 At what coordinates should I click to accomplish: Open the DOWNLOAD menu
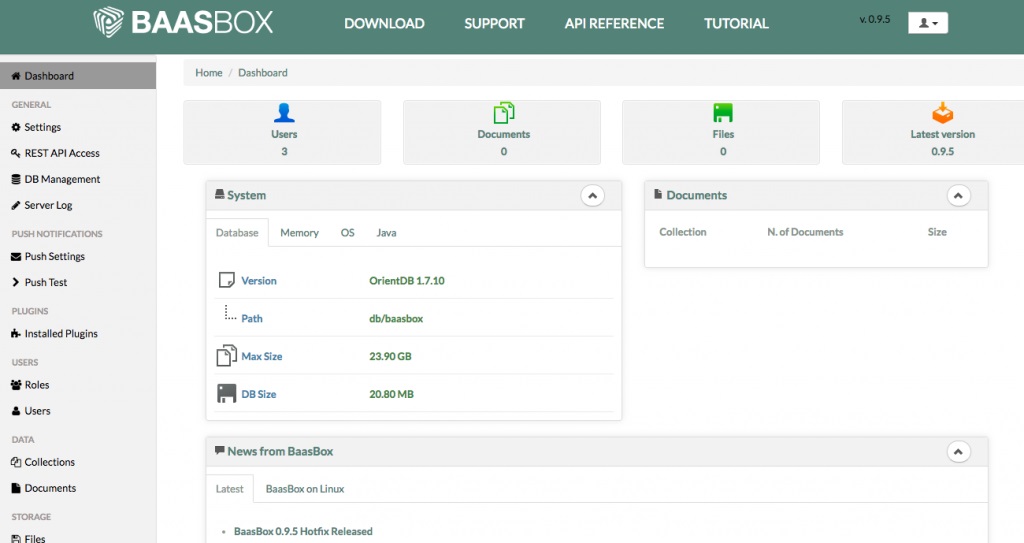click(x=384, y=24)
